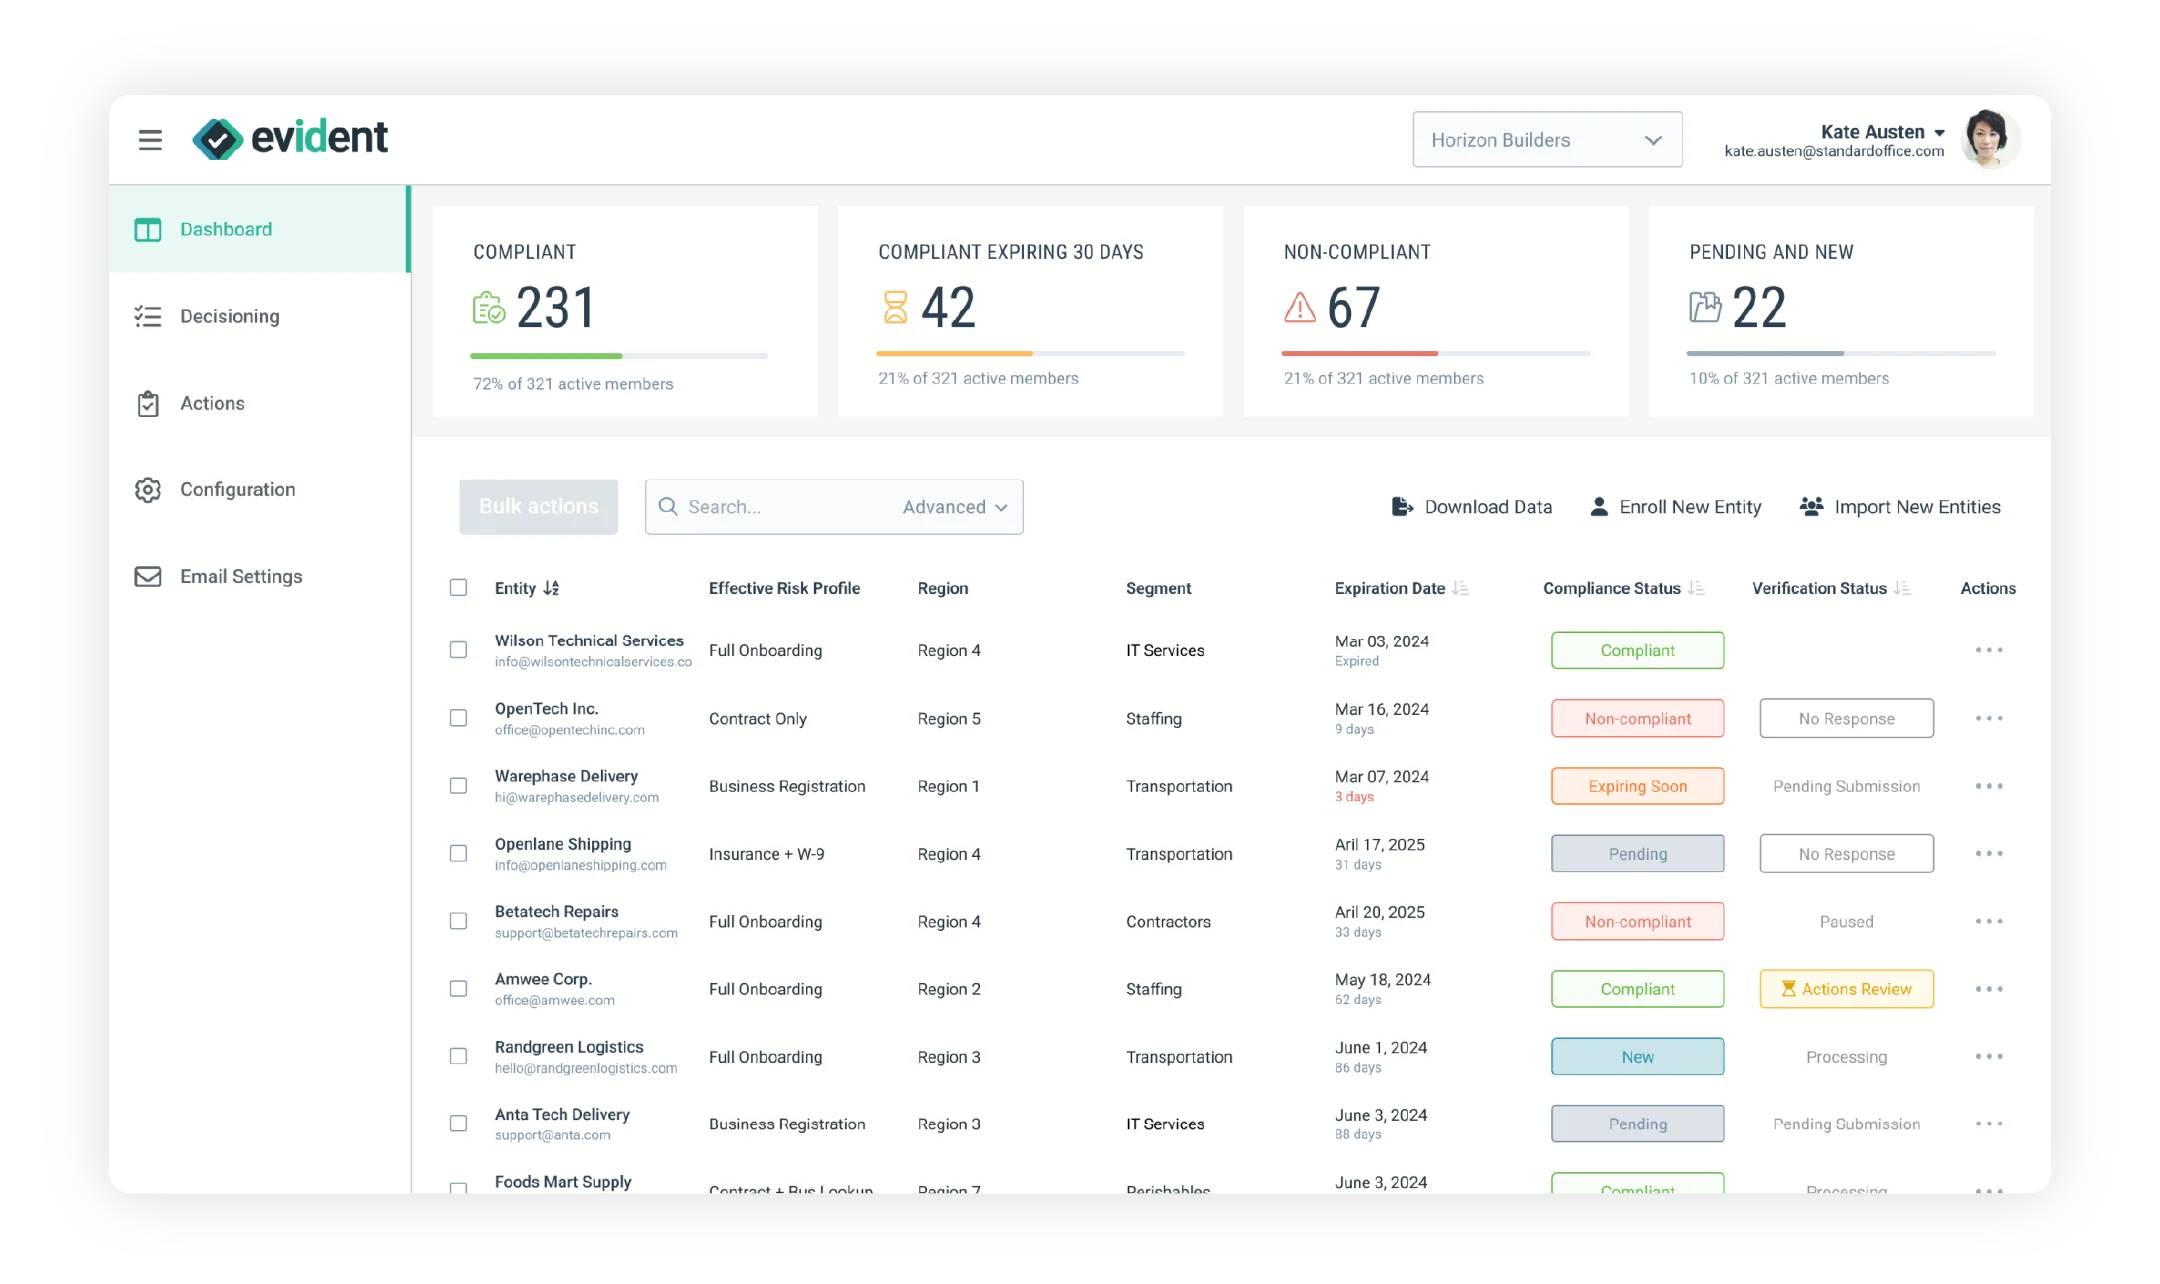
Task: Click the search magnifier icon
Action: tap(668, 507)
